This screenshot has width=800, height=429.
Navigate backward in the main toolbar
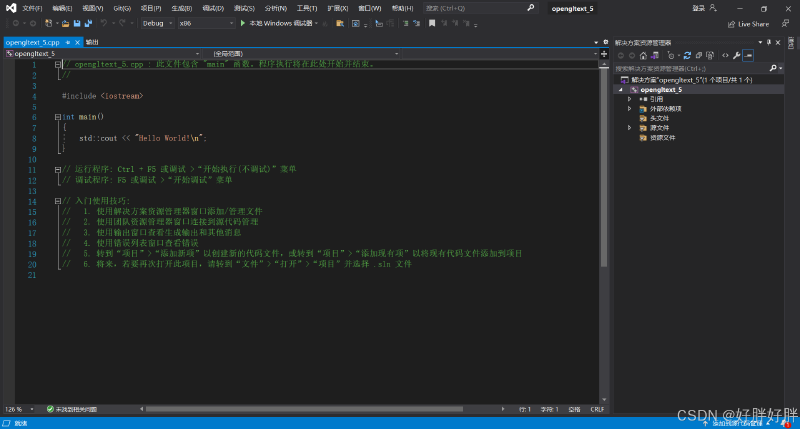(16, 23)
